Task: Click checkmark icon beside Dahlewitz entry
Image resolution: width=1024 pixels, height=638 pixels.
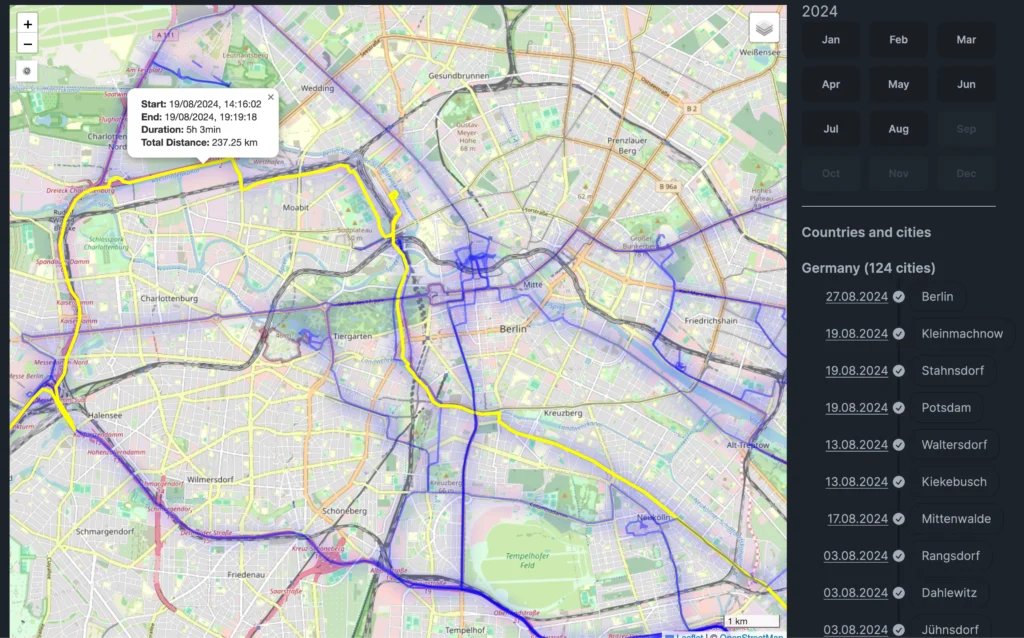Action: click(899, 593)
